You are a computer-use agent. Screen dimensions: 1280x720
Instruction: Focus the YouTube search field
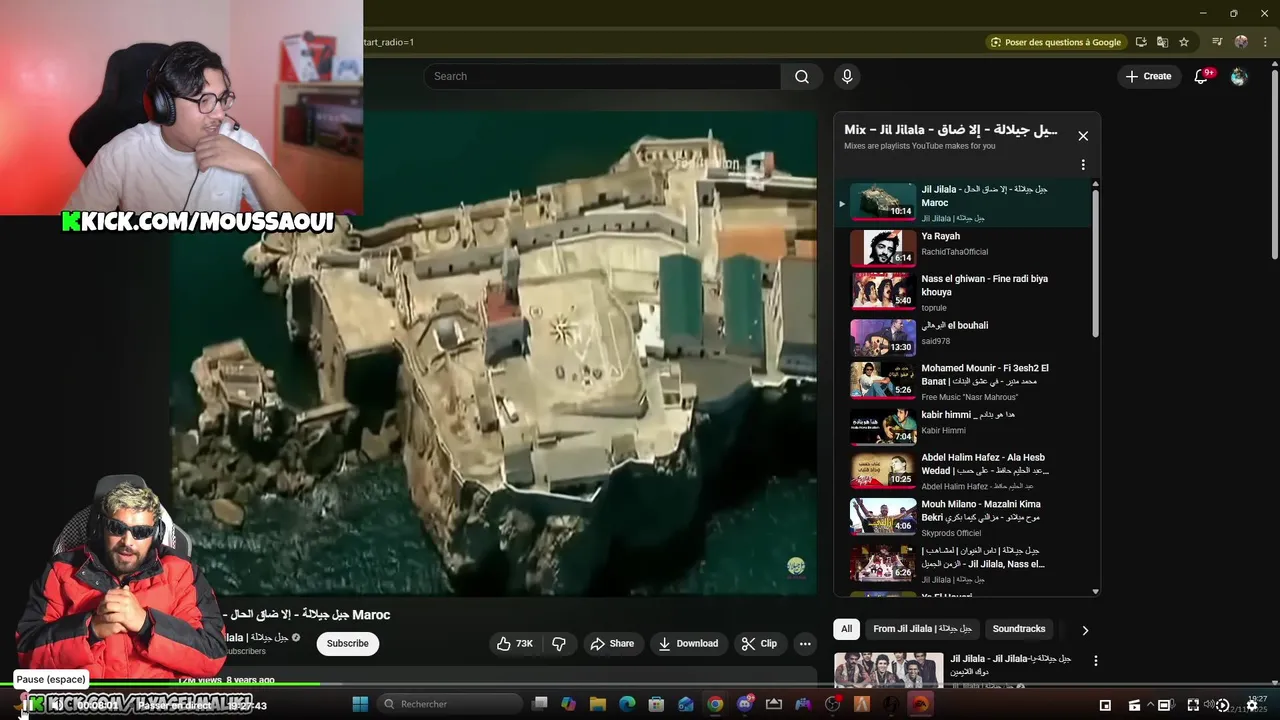pyautogui.click(x=602, y=77)
